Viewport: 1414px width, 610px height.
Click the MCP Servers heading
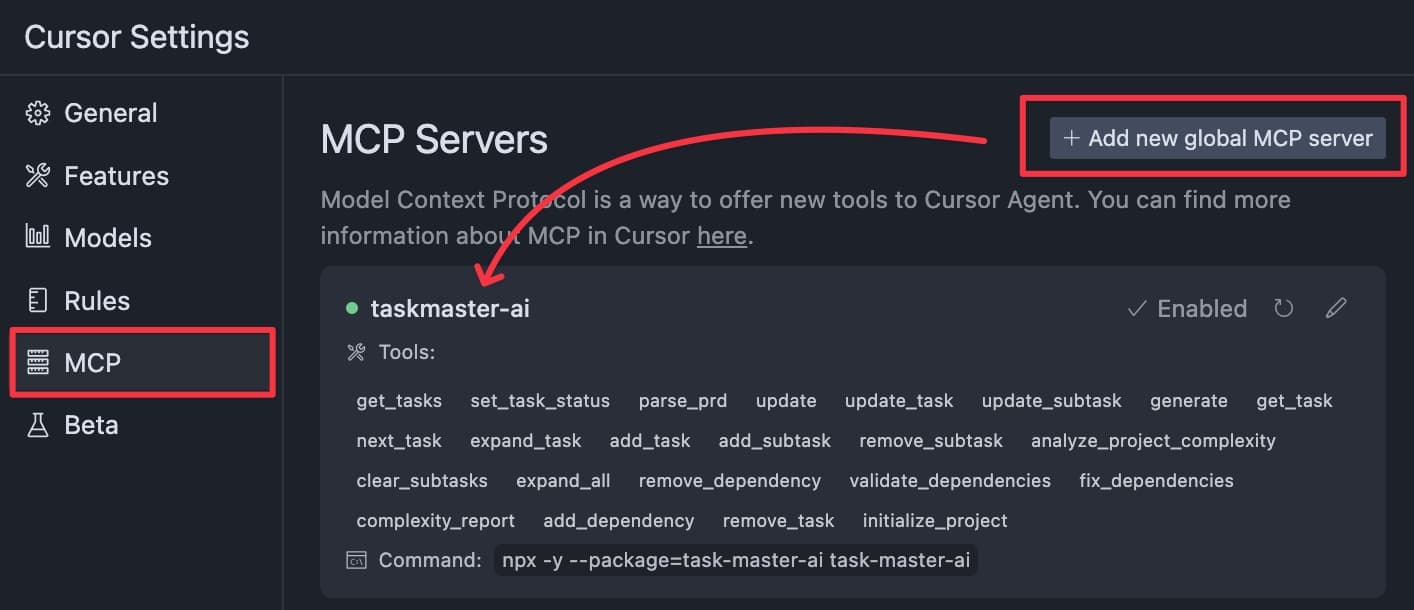[x=434, y=139]
